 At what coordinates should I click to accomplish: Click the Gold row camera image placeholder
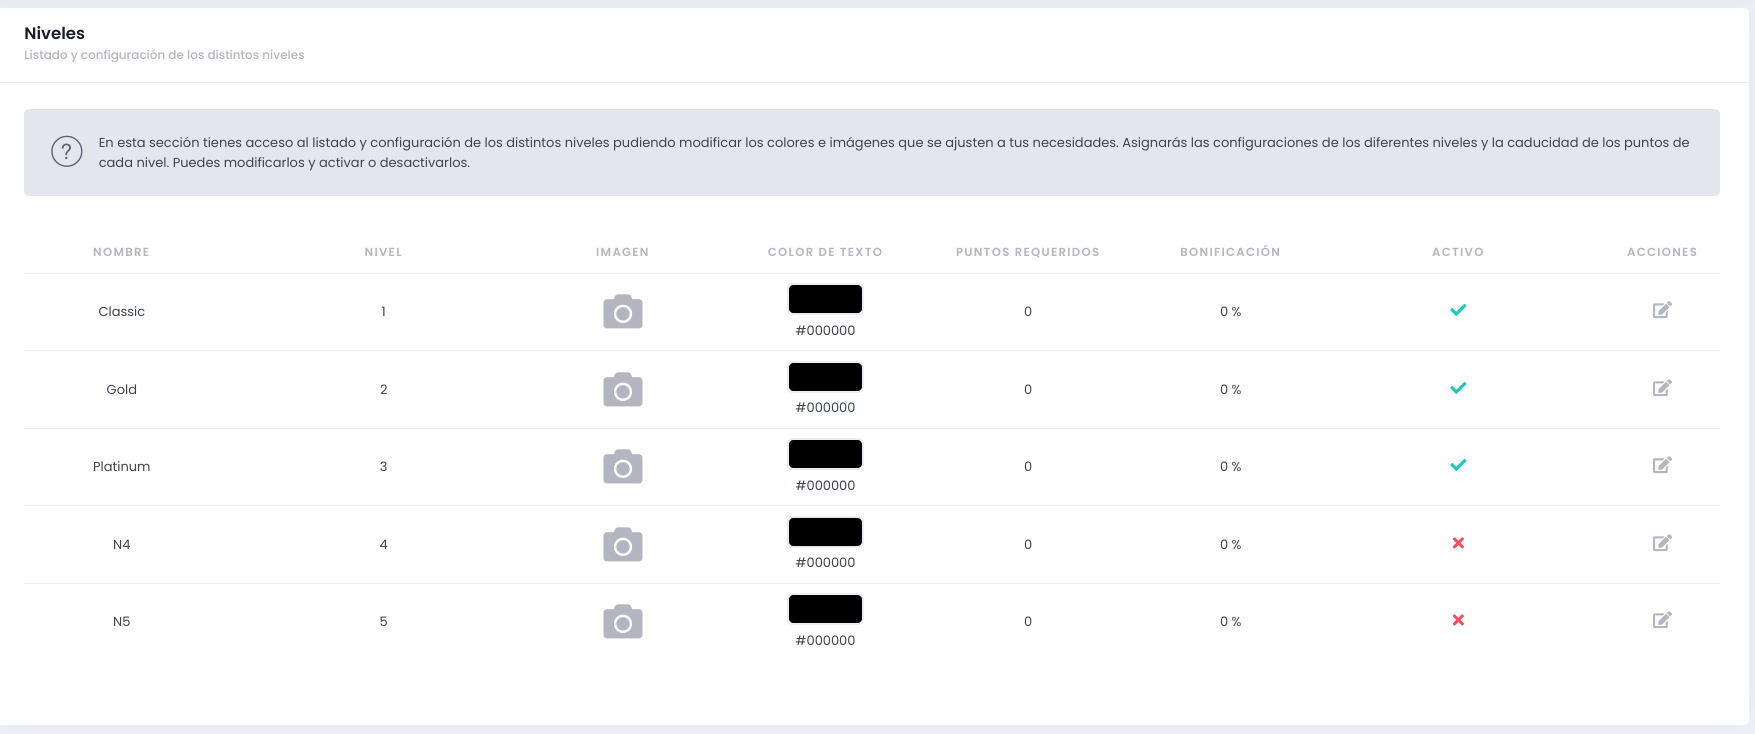point(623,389)
